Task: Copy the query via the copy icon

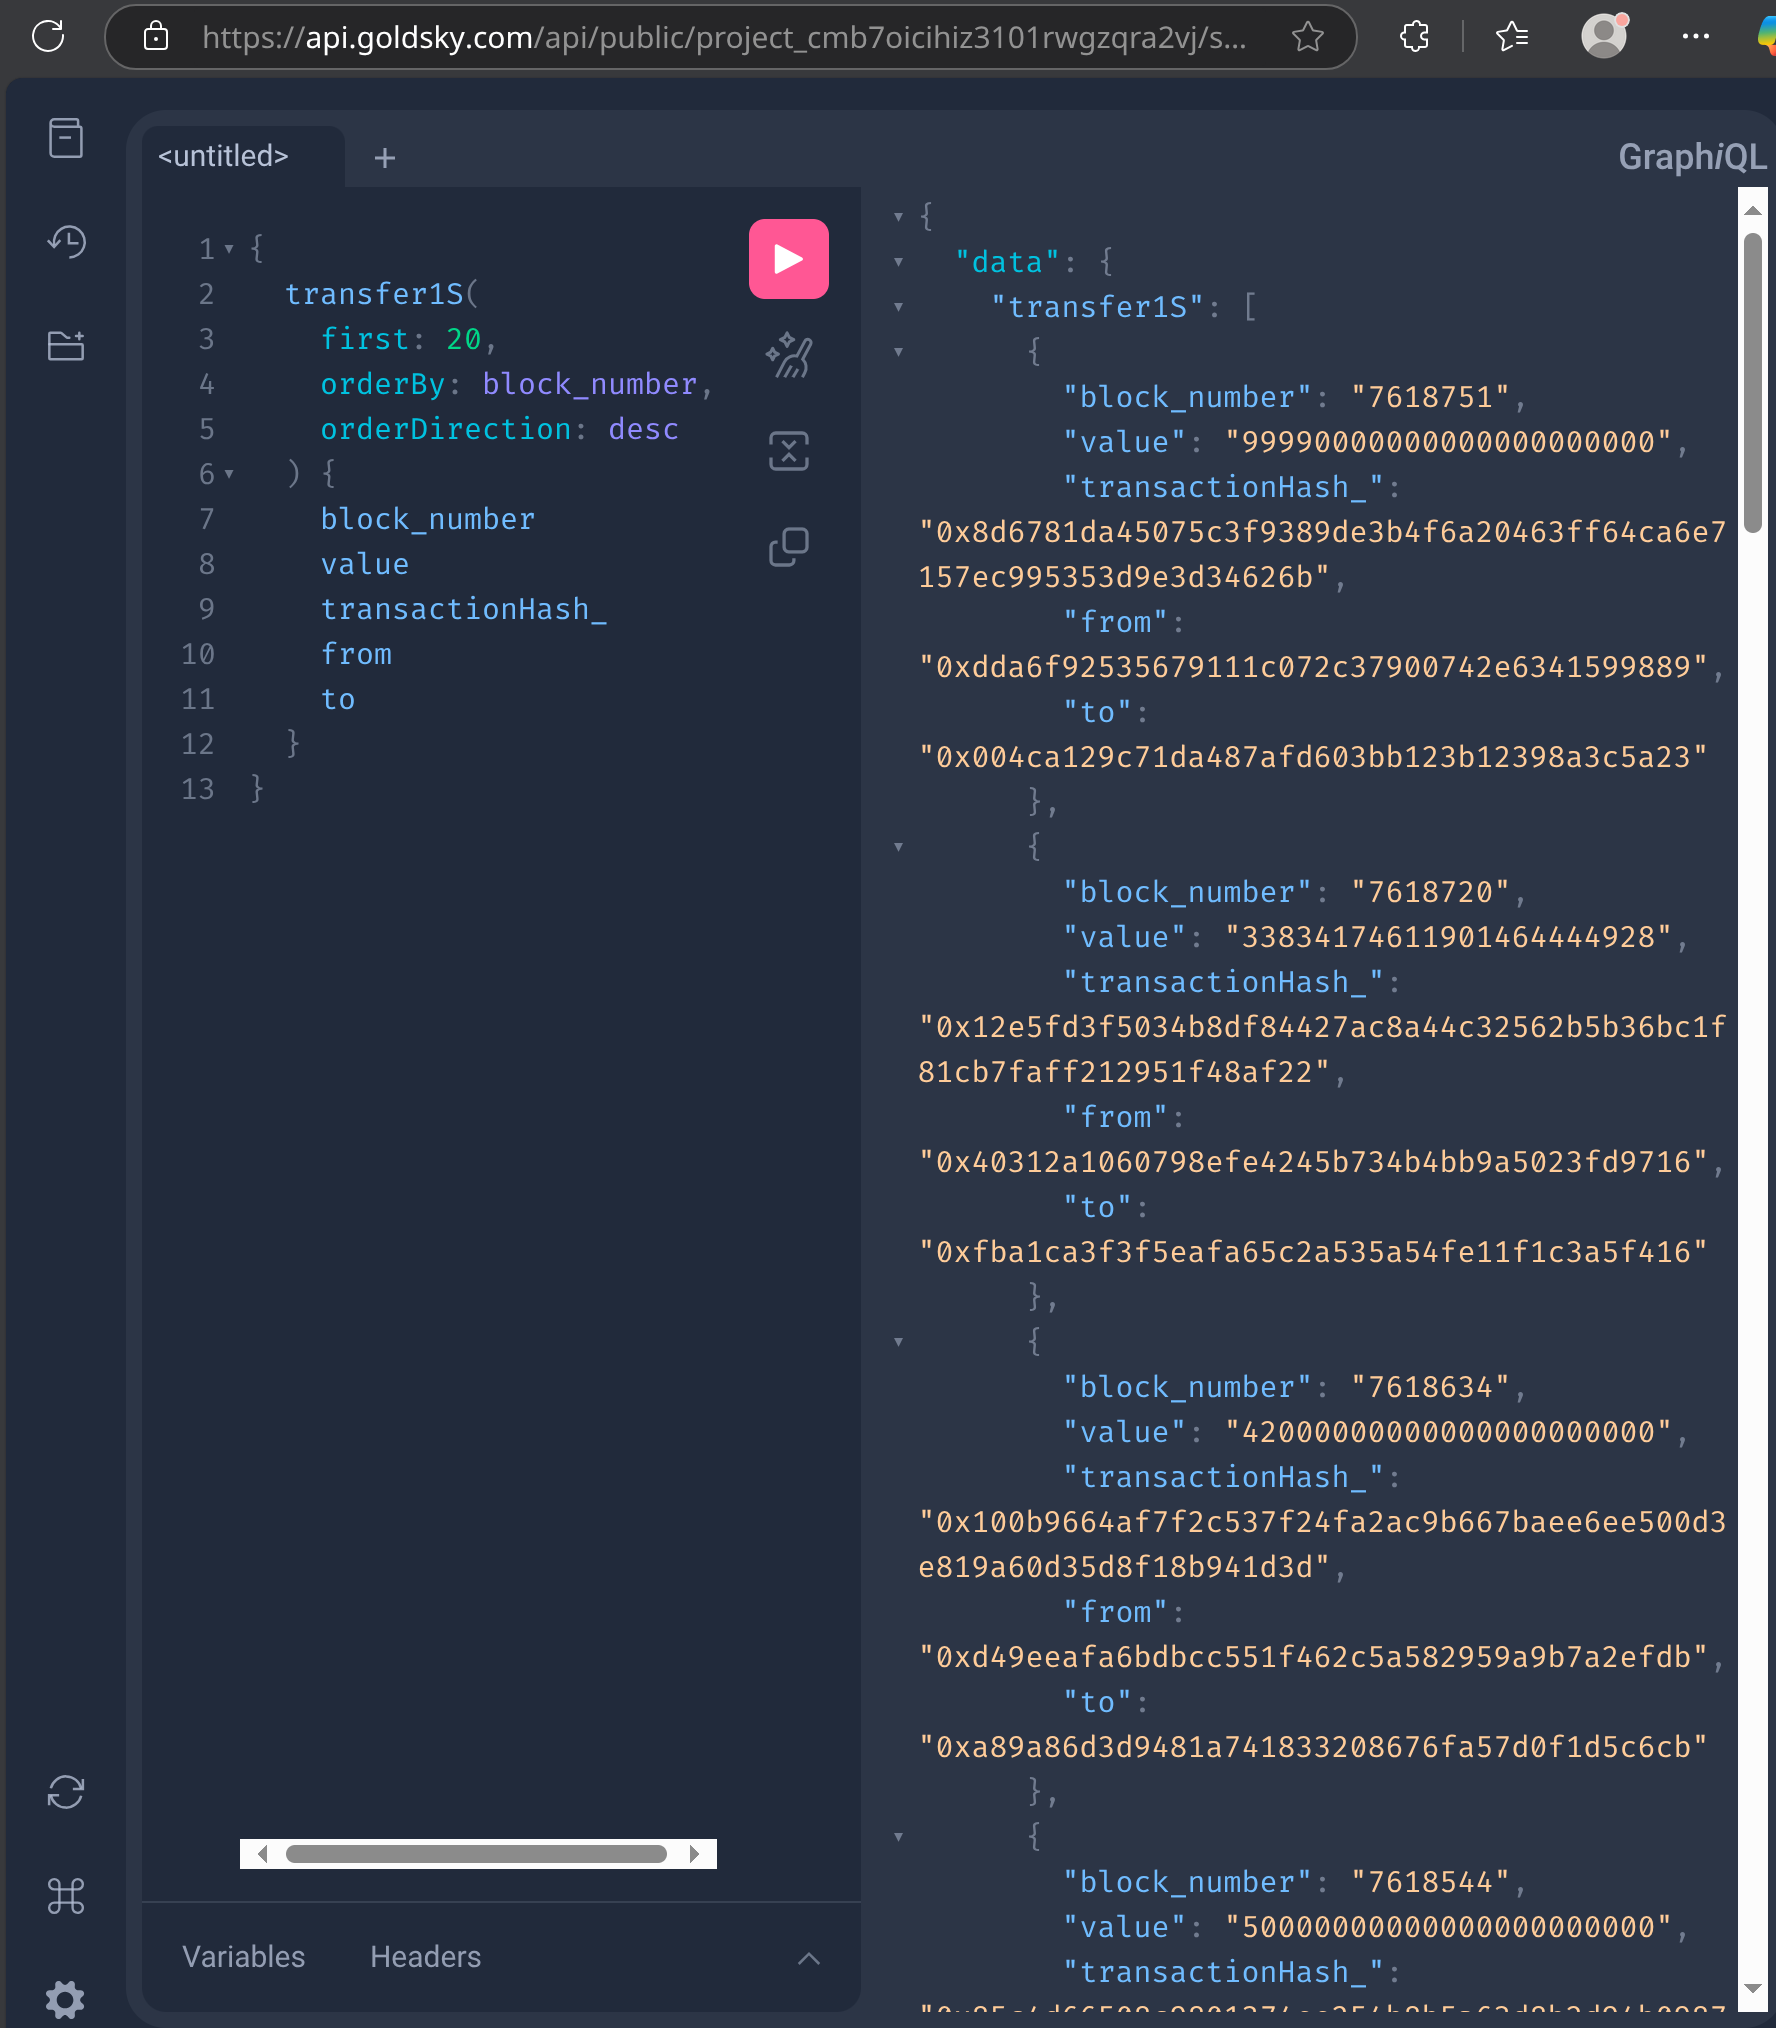Action: (x=788, y=546)
